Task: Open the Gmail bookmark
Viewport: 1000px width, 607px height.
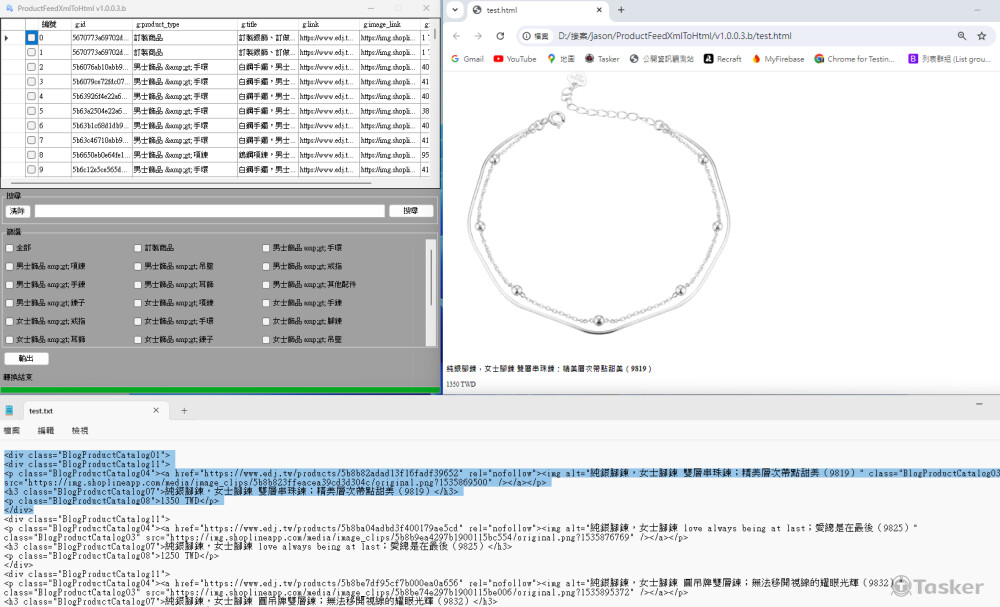Action: point(466,59)
